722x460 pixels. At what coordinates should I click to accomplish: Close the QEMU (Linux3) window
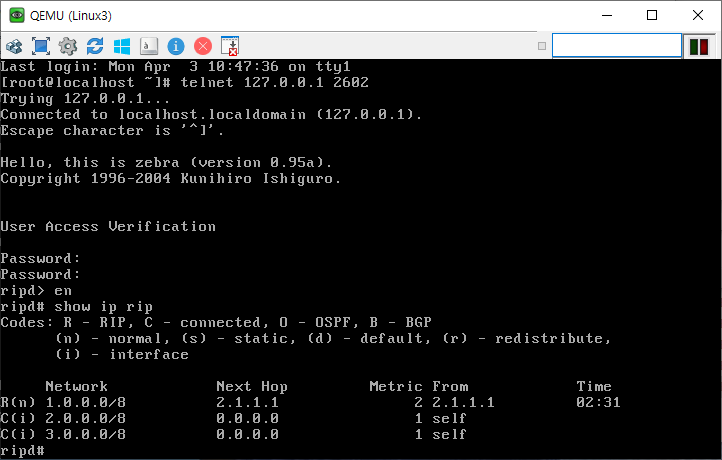tap(698, 15)
